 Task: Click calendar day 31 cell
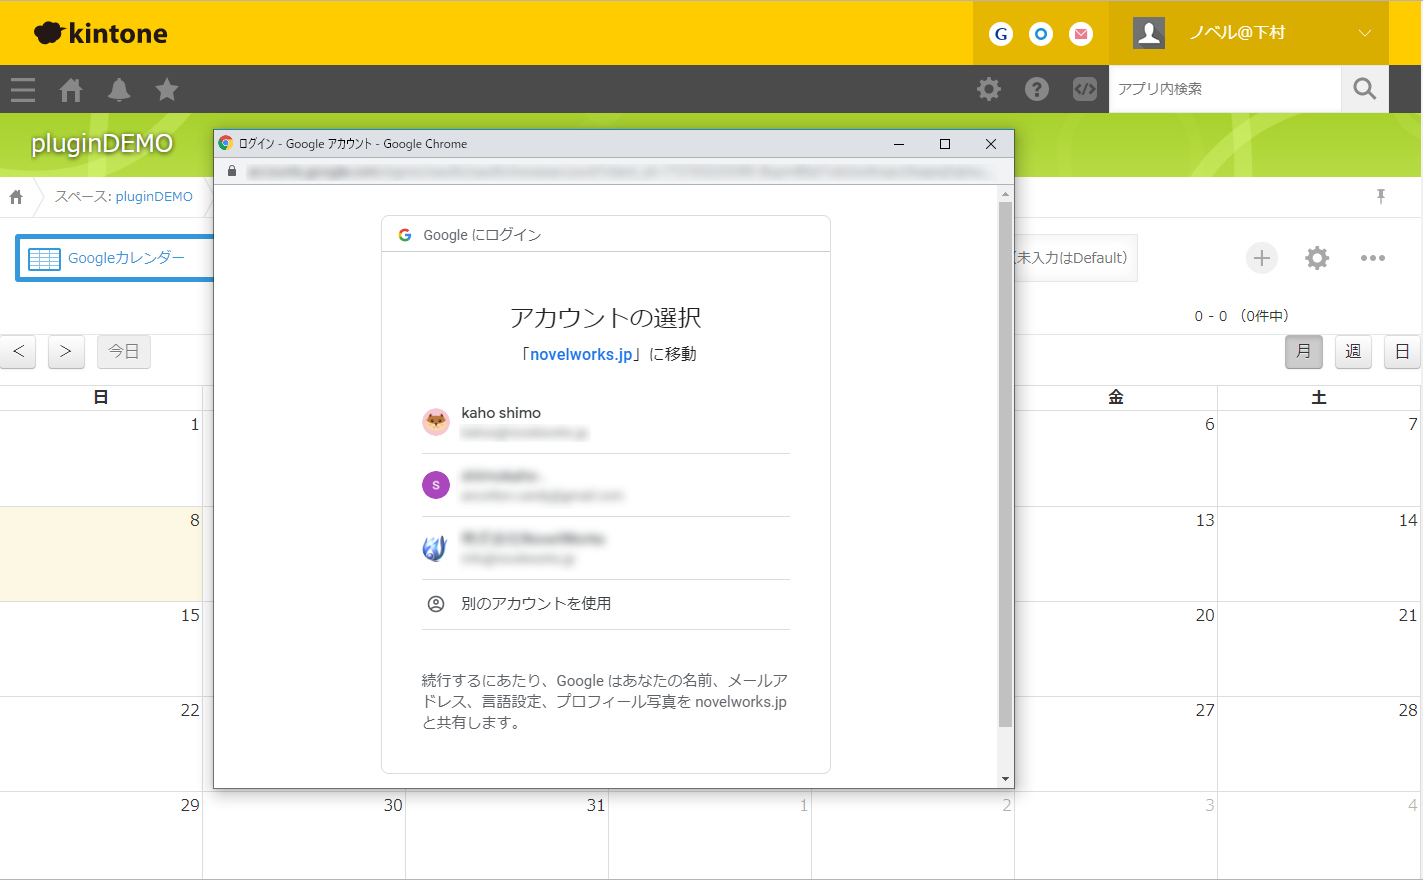[x=507, y=835]
